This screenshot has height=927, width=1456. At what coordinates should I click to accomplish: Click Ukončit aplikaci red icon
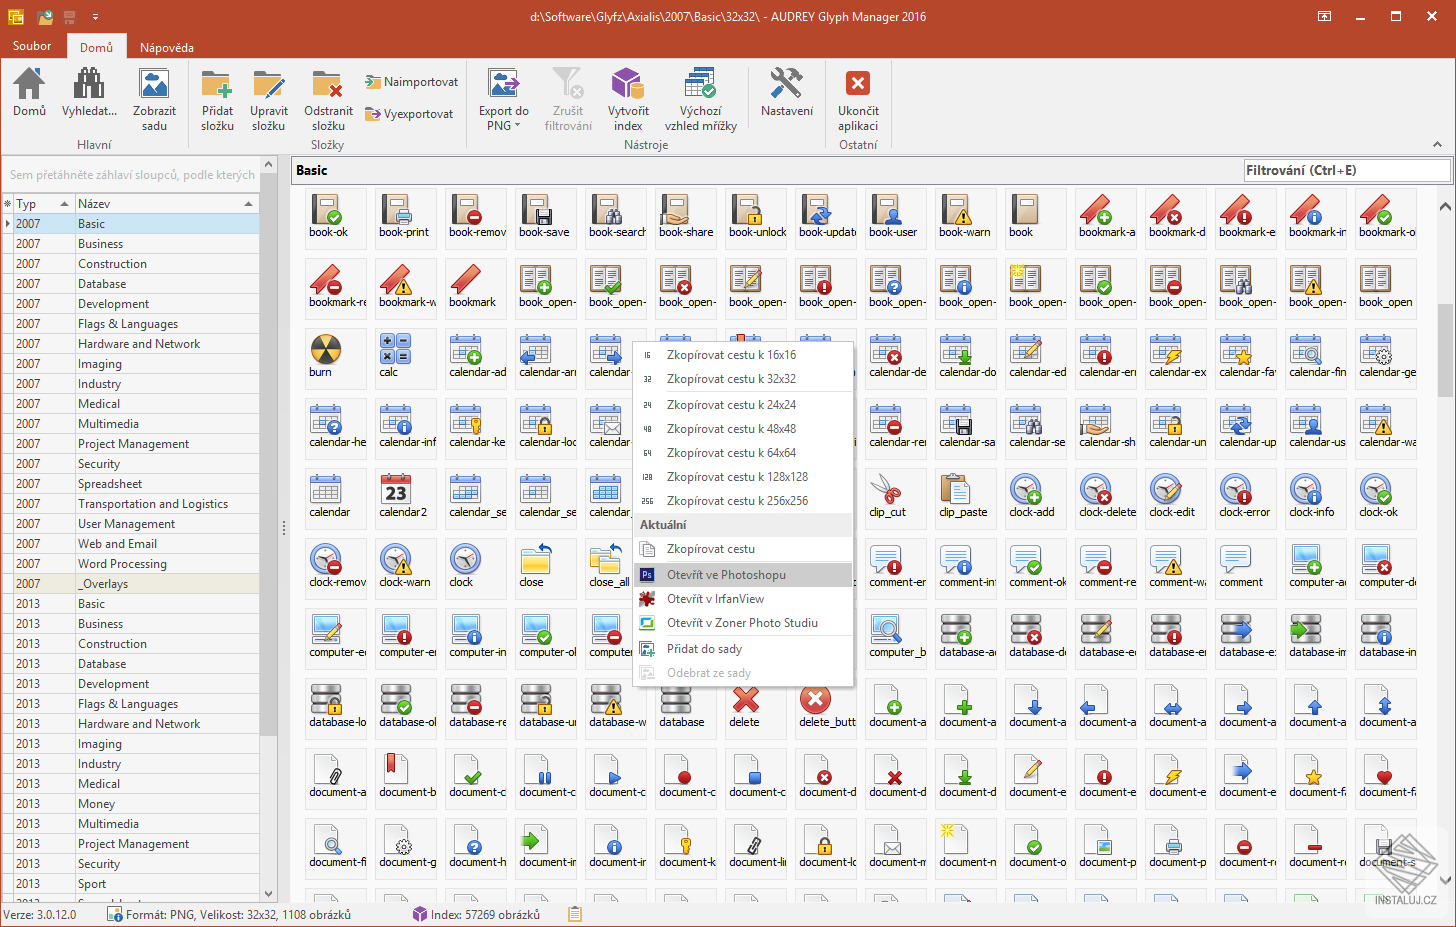(x=858, y=85)
